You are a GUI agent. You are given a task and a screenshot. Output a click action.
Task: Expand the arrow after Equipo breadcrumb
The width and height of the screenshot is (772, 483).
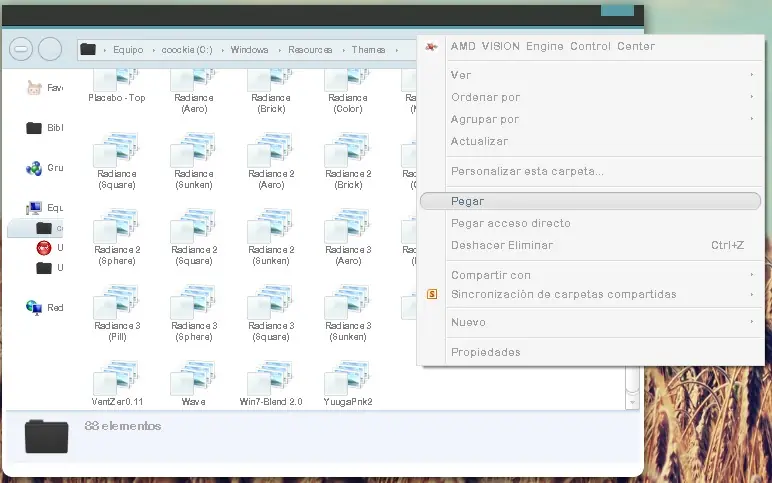pos(154,50)
